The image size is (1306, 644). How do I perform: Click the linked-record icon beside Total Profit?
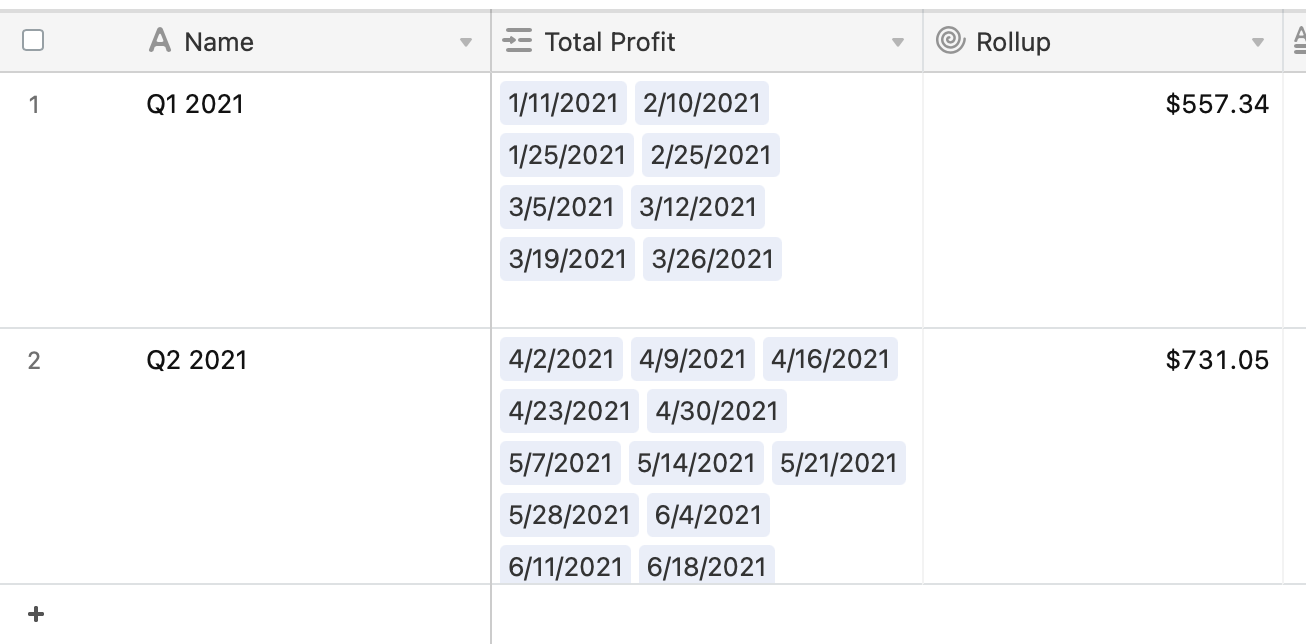click(517, 41)
